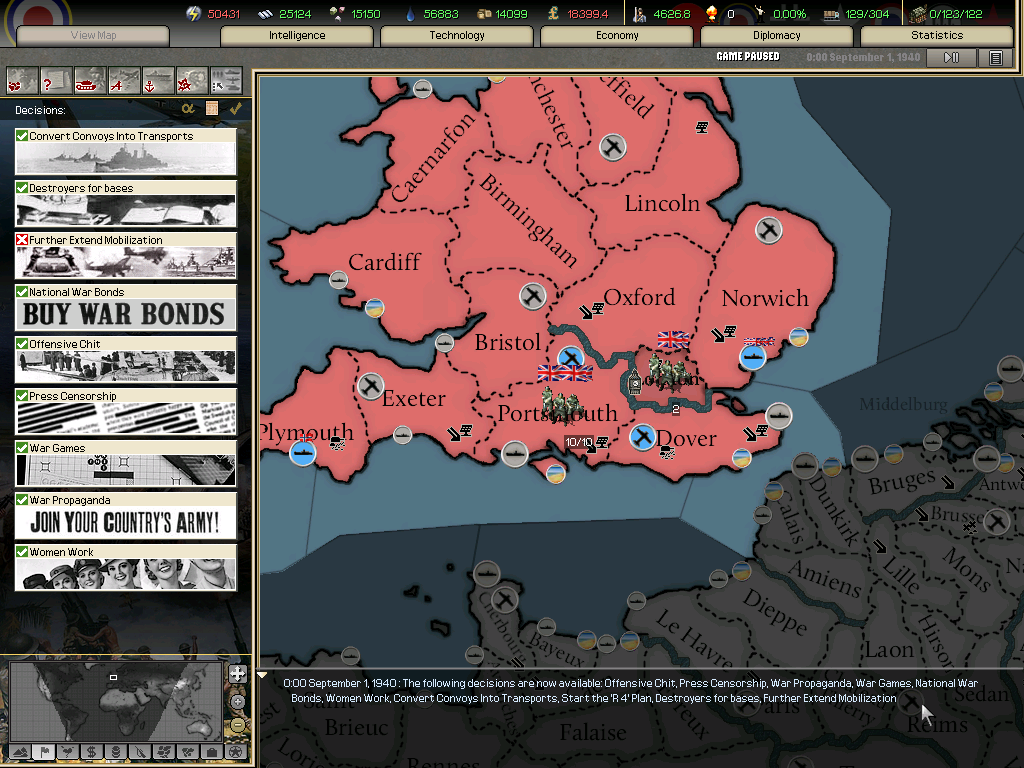Image resolution: width=1024 pixels, height=768 pixels.
Task: Select the political flag map mode icon
Action: click(x=44, y=752)
